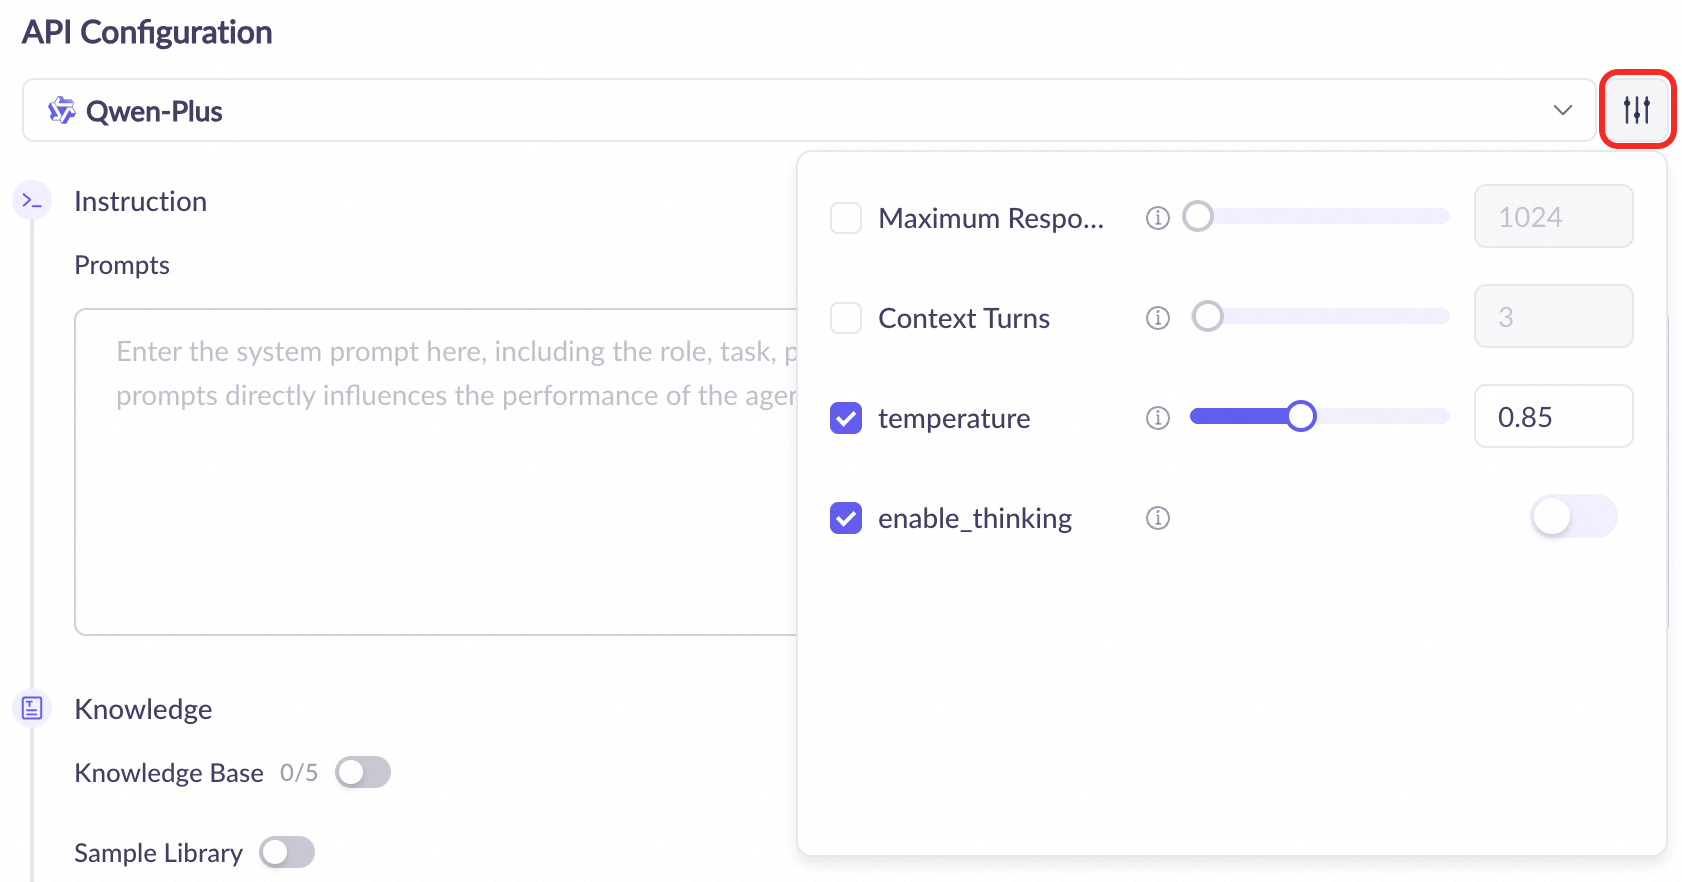Open the Qwen-Plus model dropdown
This screenshot has width=1682, height=882.
click(x=800, y=111)
